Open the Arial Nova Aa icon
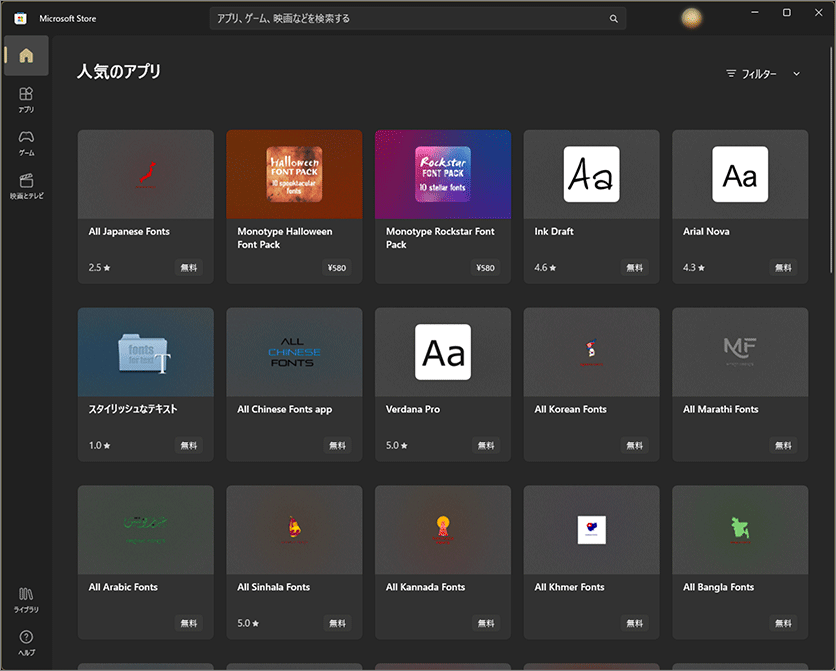Viewport: 836px width, 671px height. pos(740,174)
